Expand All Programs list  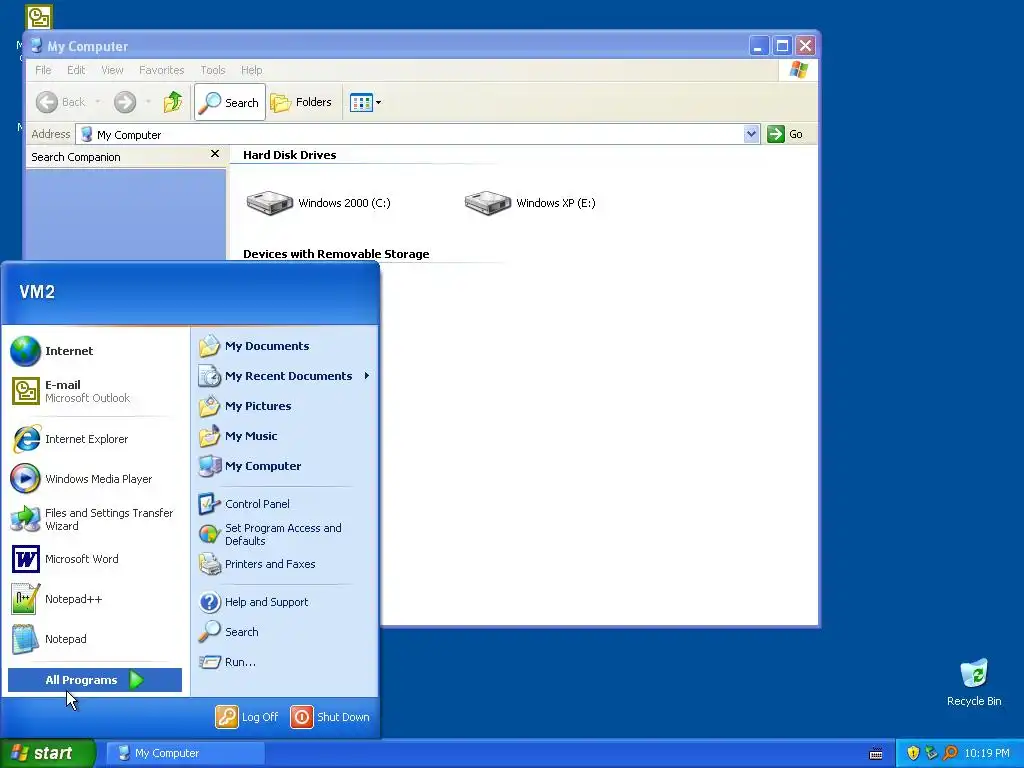[95, 680]
